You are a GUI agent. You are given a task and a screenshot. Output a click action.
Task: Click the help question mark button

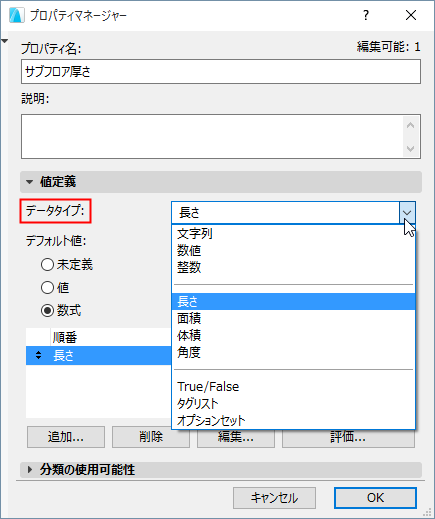click(x=366, y=15)
